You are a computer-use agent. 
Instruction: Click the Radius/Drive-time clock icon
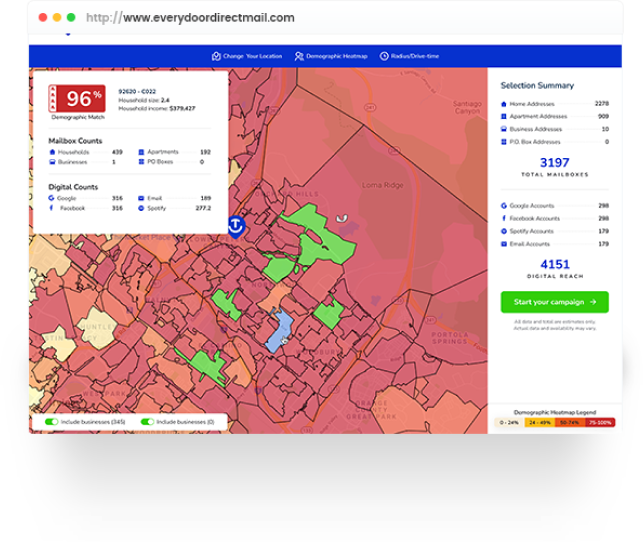pyautogui.click(x=384, y=56)
